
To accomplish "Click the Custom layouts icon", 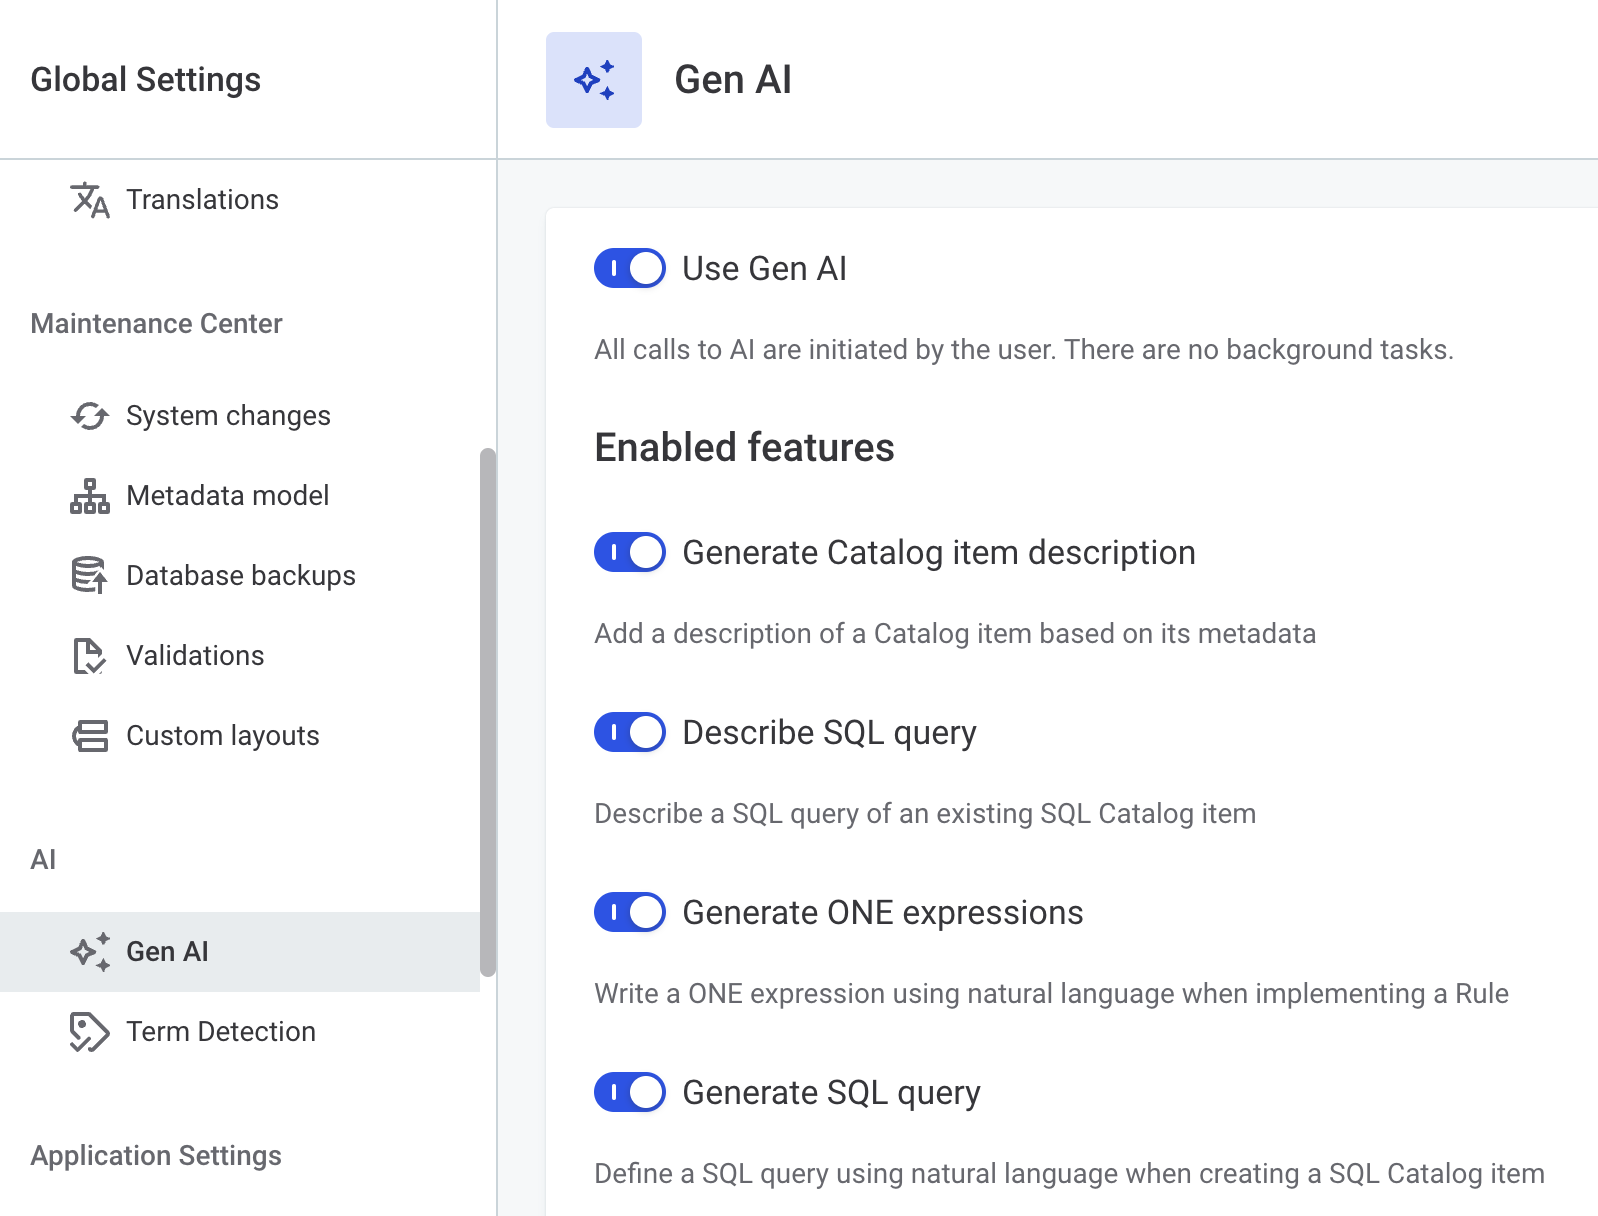I will coord(90,736).
